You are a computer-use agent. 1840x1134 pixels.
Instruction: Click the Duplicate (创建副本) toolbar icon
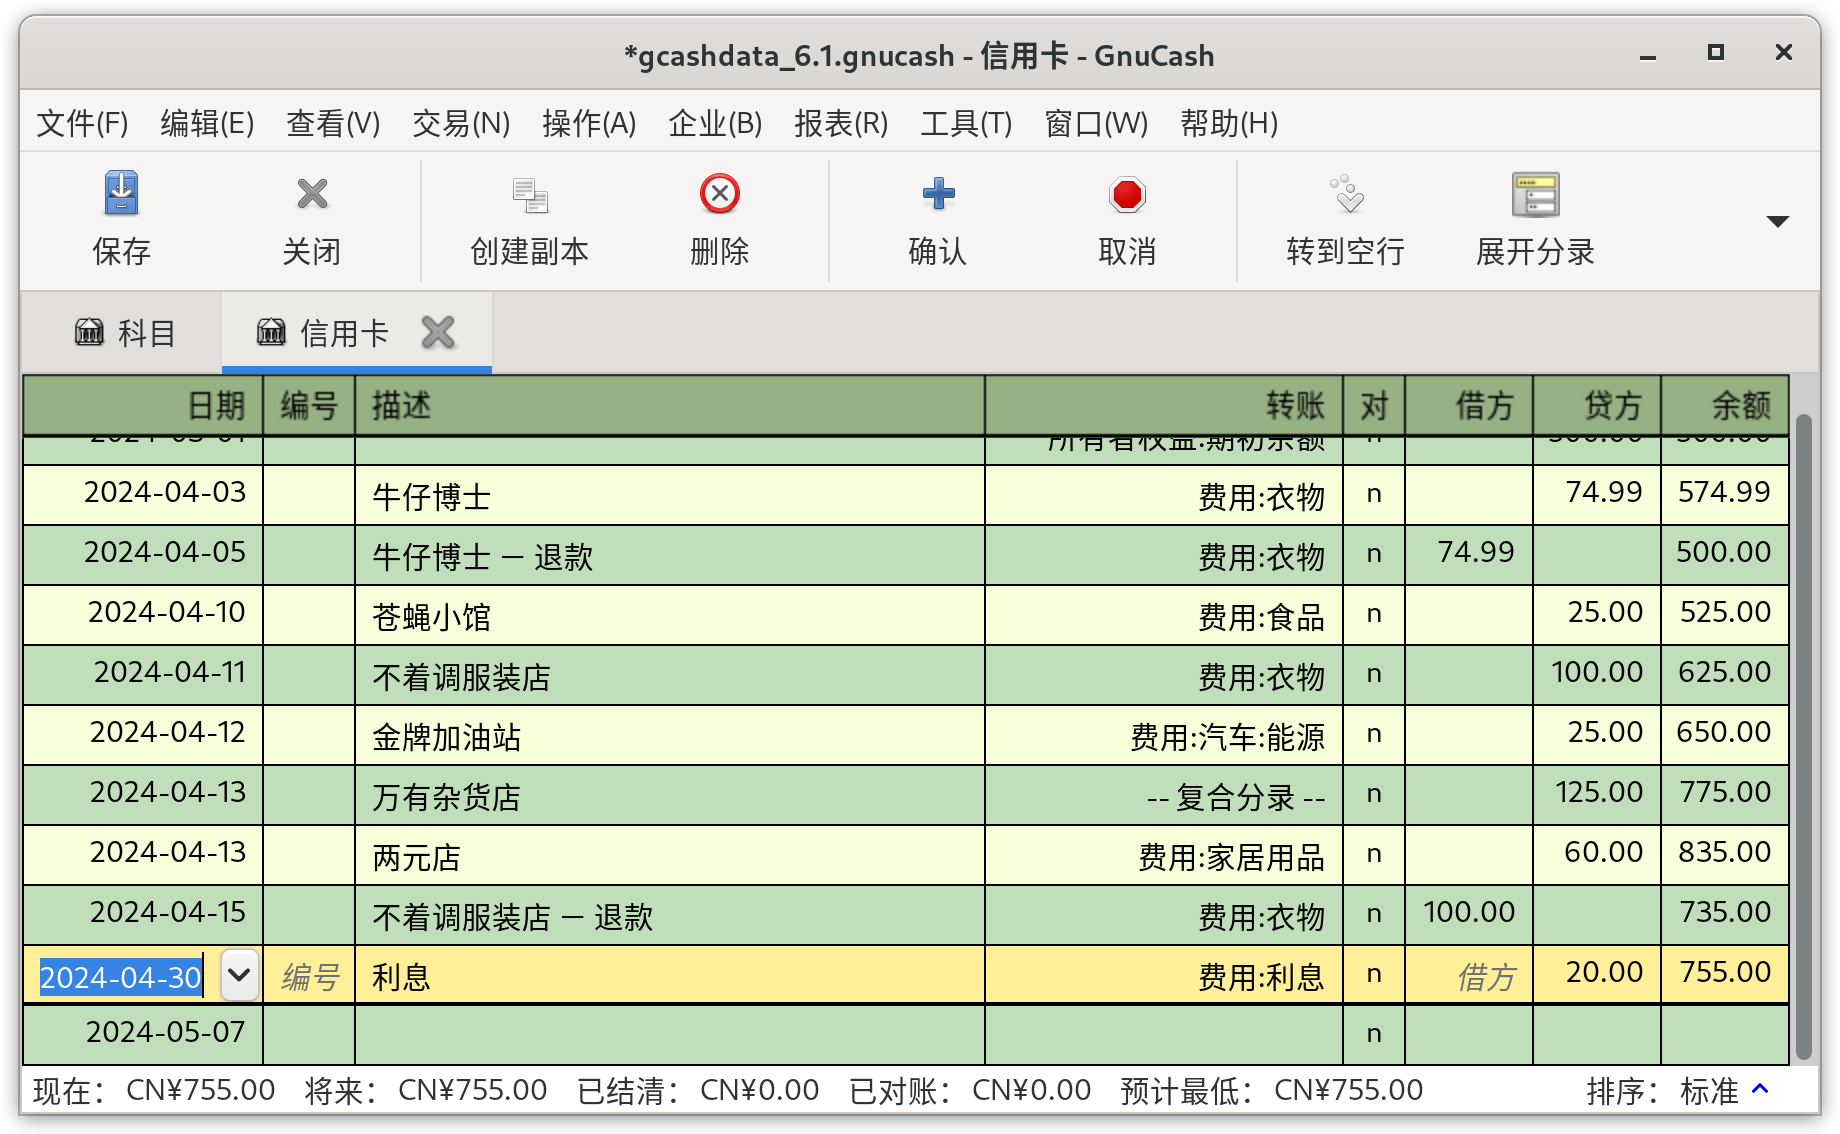click(x=529, y=194)
